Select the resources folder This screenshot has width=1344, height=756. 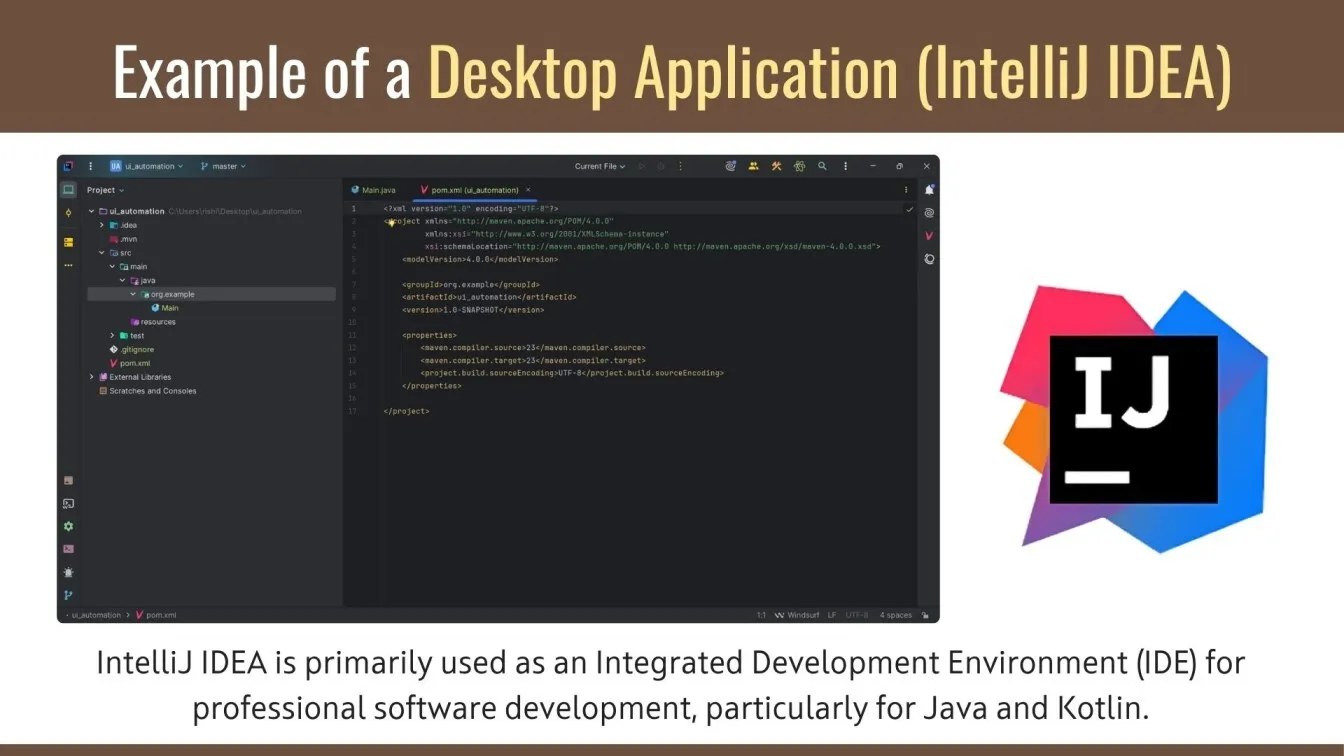tap(152, 322)
